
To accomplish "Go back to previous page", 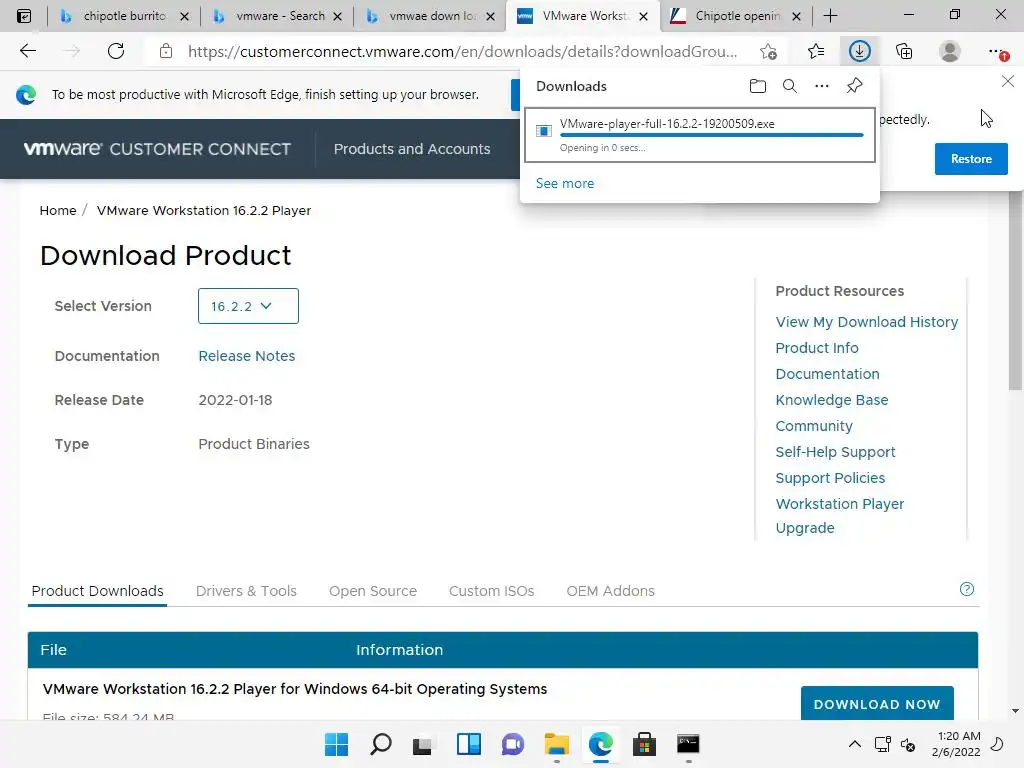I will (27, 51).
